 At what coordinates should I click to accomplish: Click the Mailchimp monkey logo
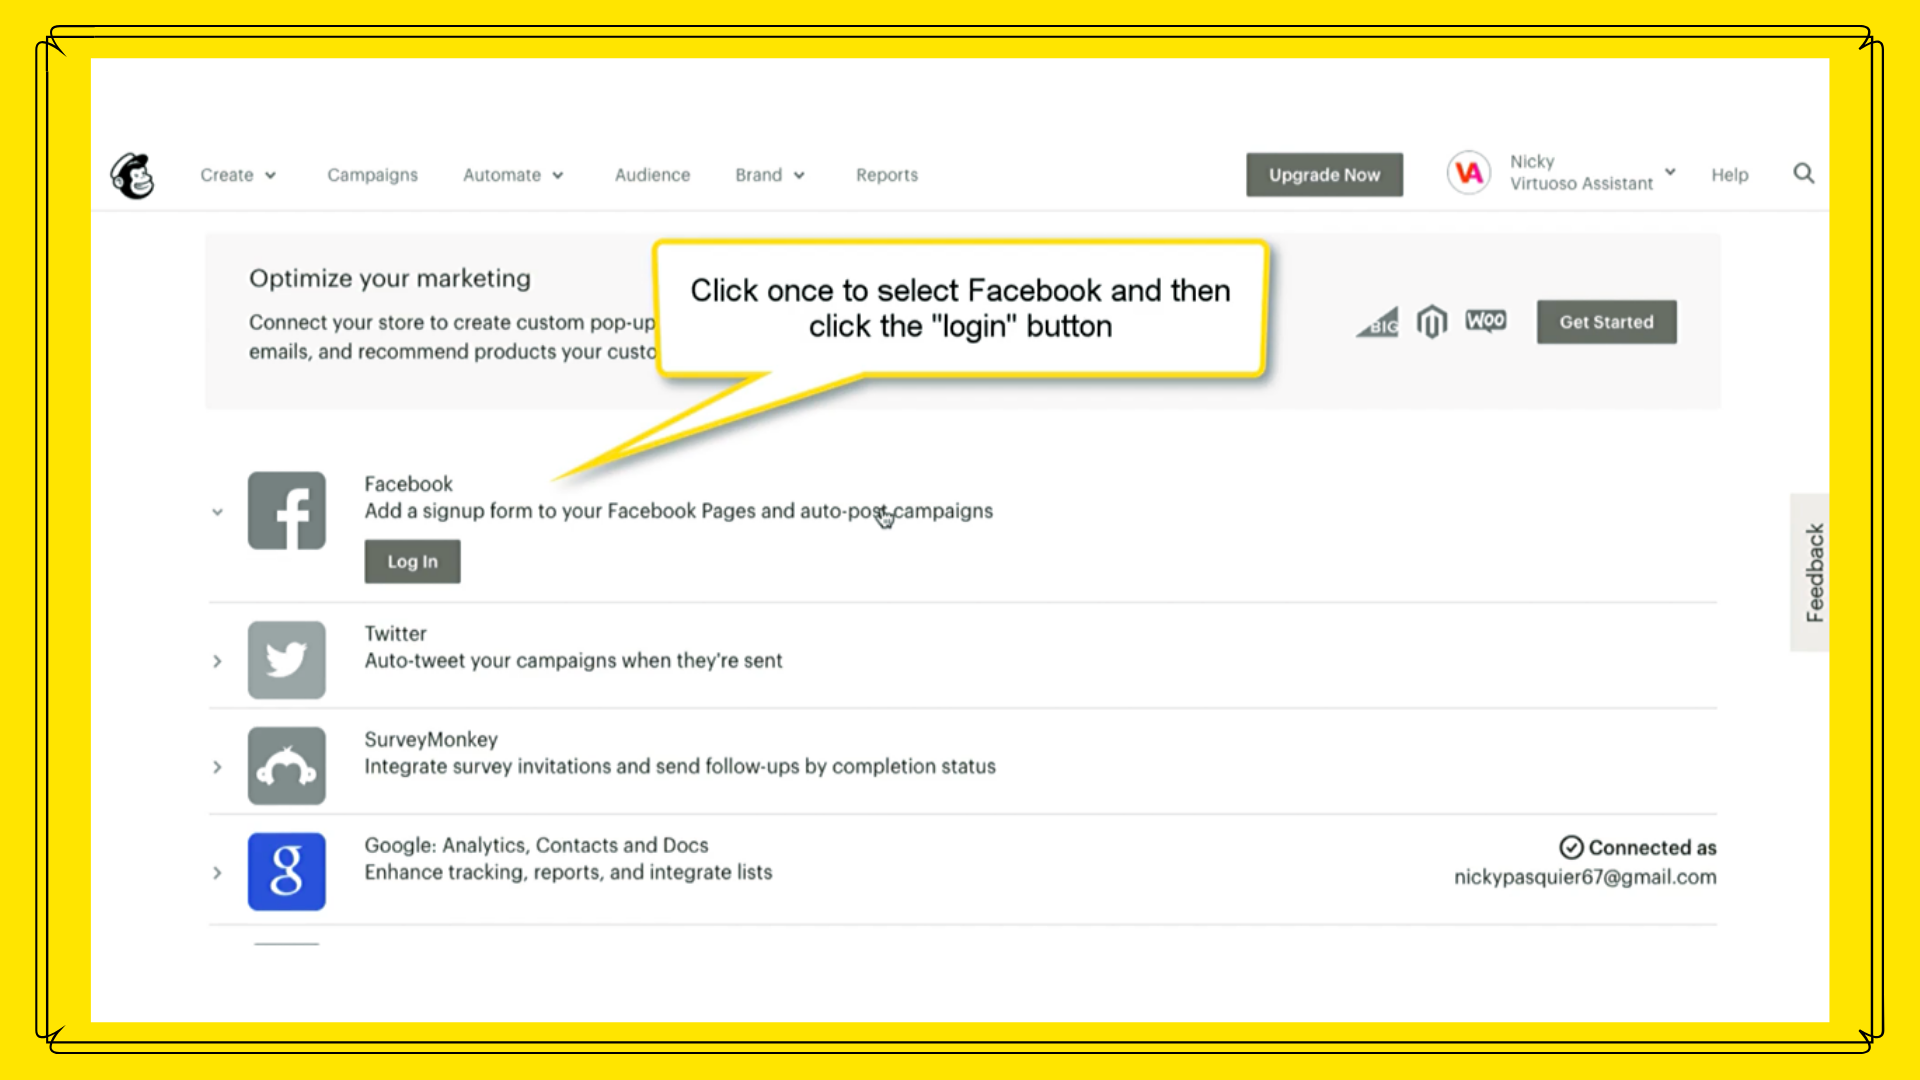pos(131,174)
